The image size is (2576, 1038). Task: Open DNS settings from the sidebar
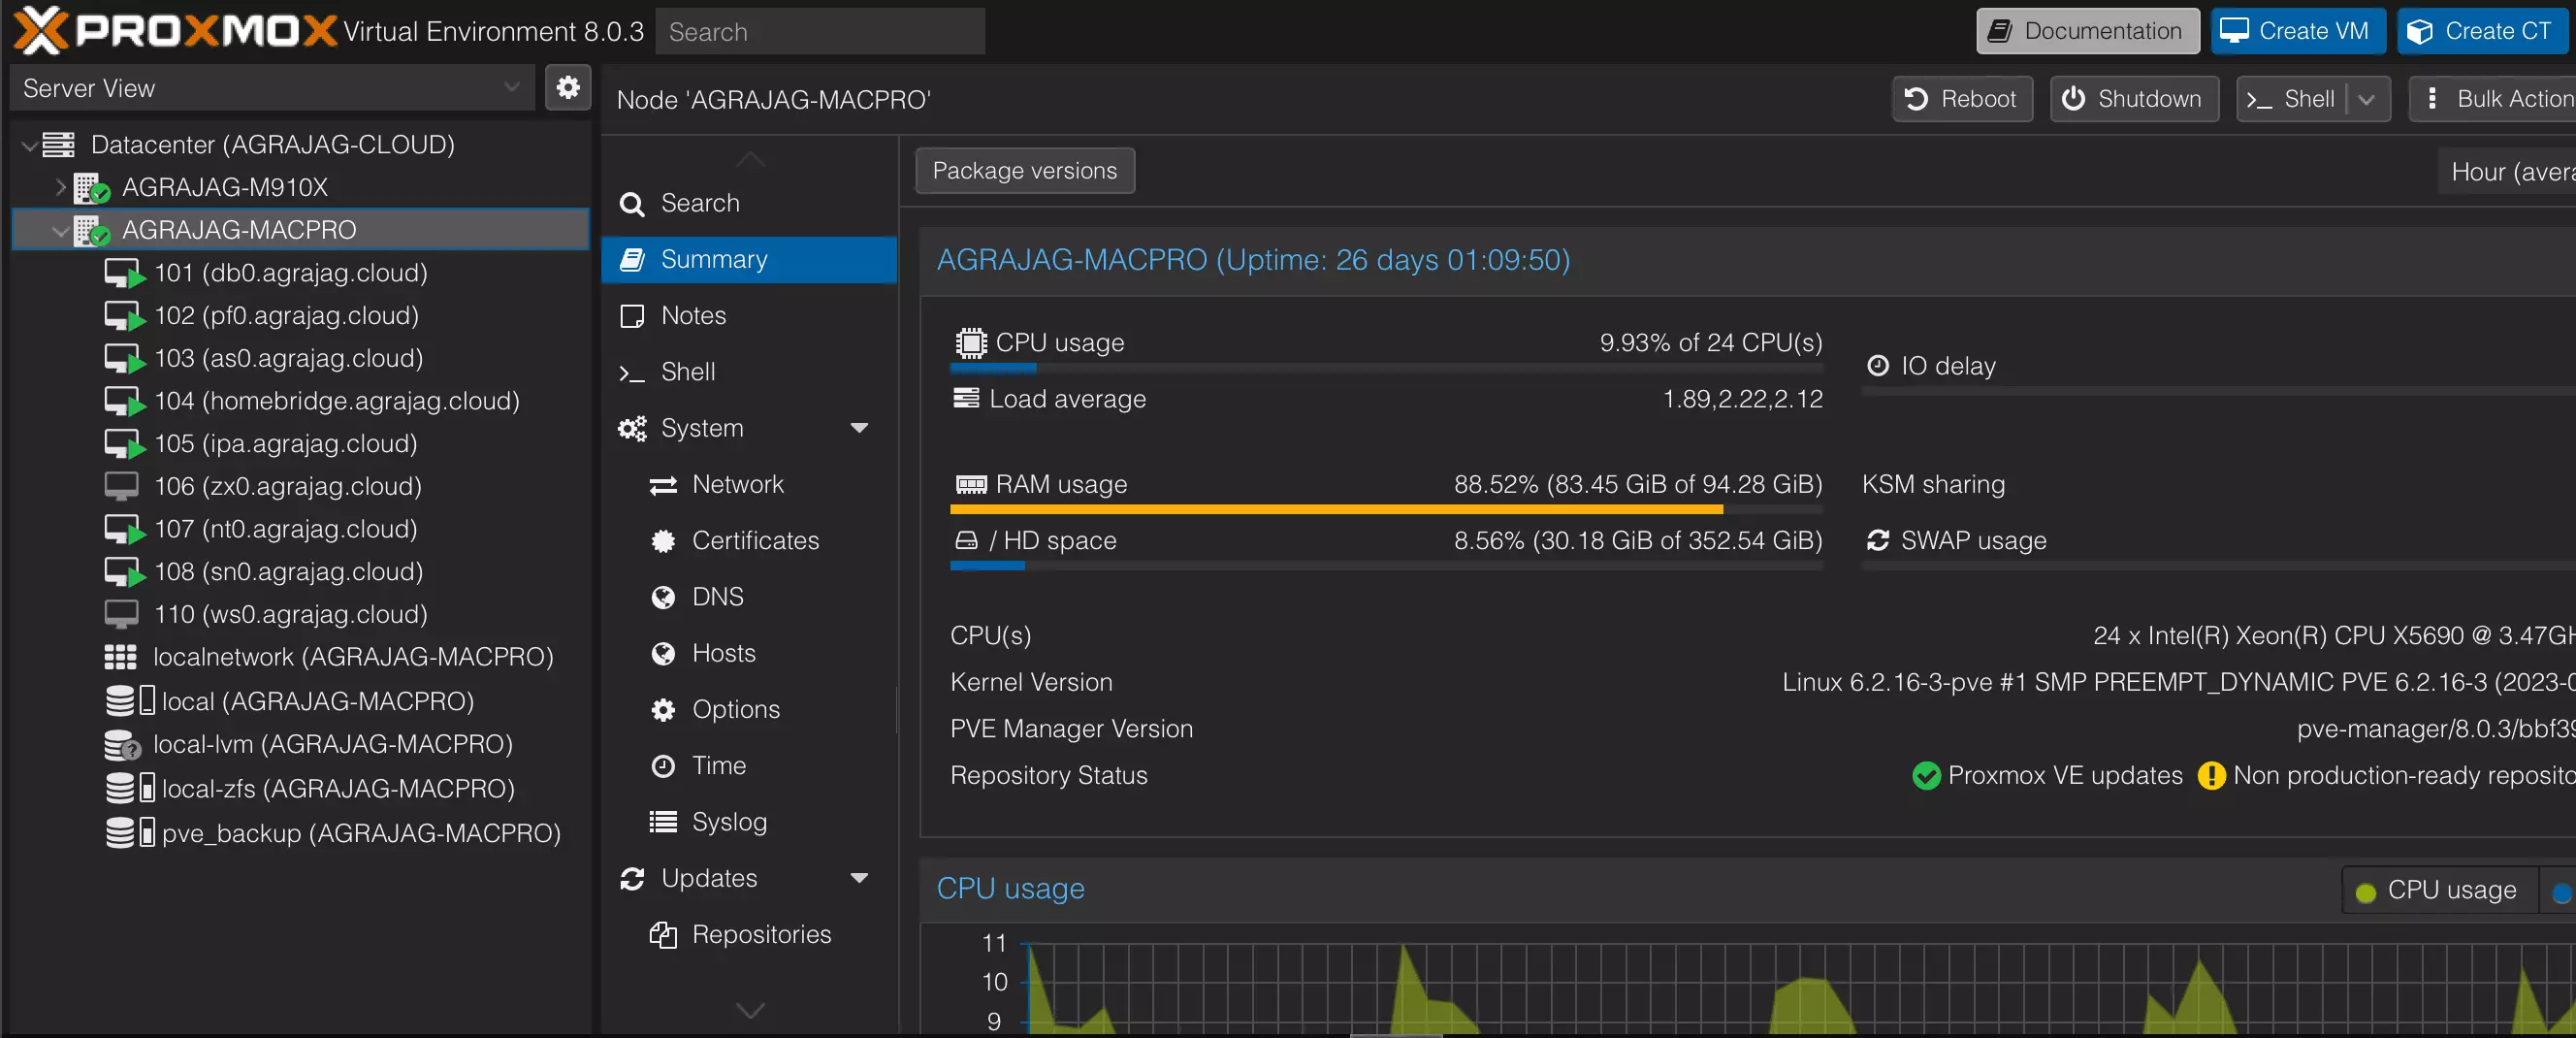point(717,597)
